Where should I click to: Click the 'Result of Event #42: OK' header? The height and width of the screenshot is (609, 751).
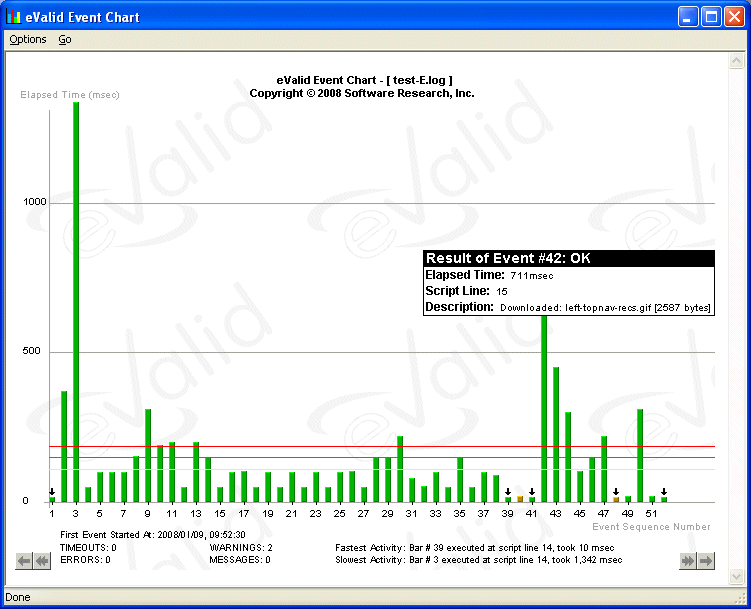[569, 259]
